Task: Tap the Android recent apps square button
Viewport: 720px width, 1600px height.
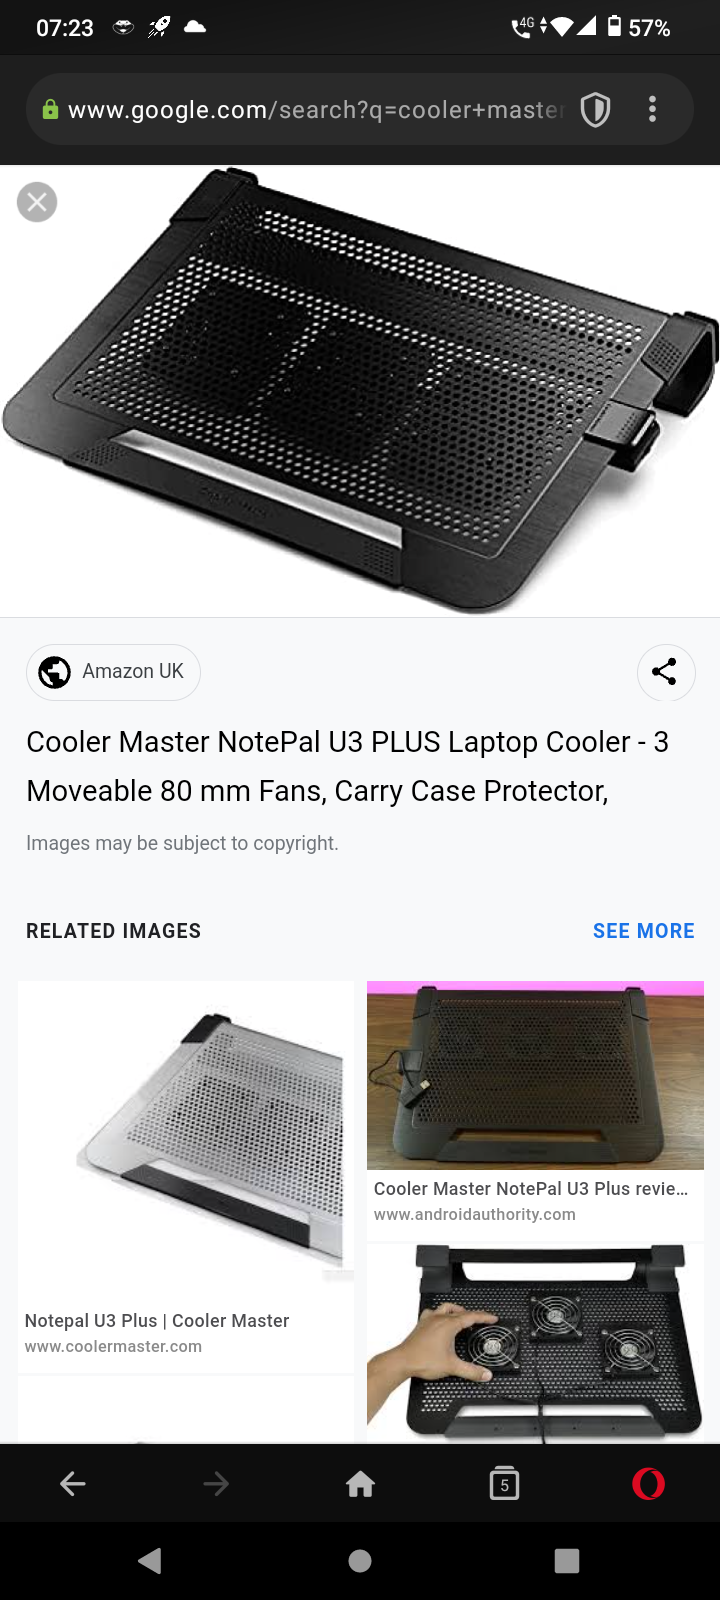Action: pyautogui.click(x=567, y=1561)
